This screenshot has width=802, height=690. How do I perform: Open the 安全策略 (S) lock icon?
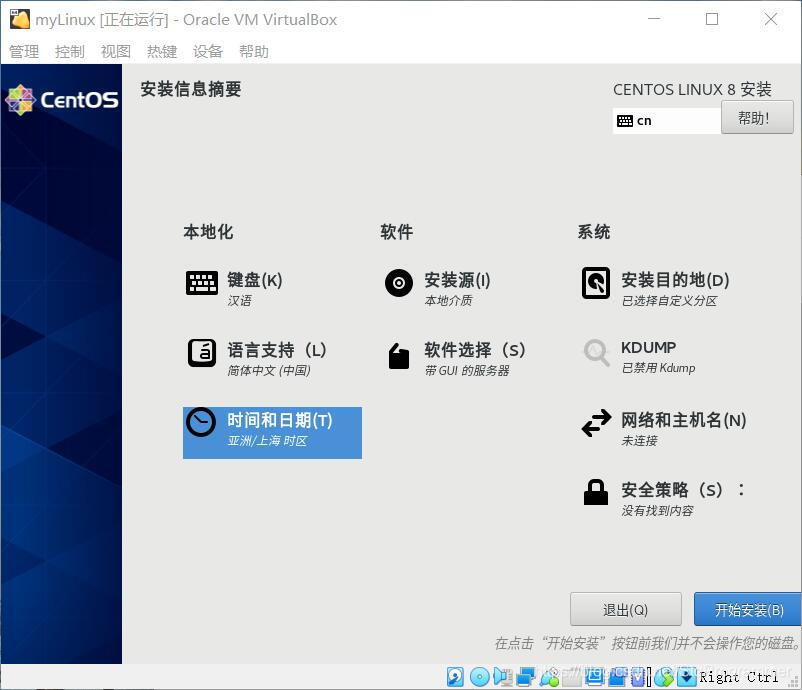596,492
